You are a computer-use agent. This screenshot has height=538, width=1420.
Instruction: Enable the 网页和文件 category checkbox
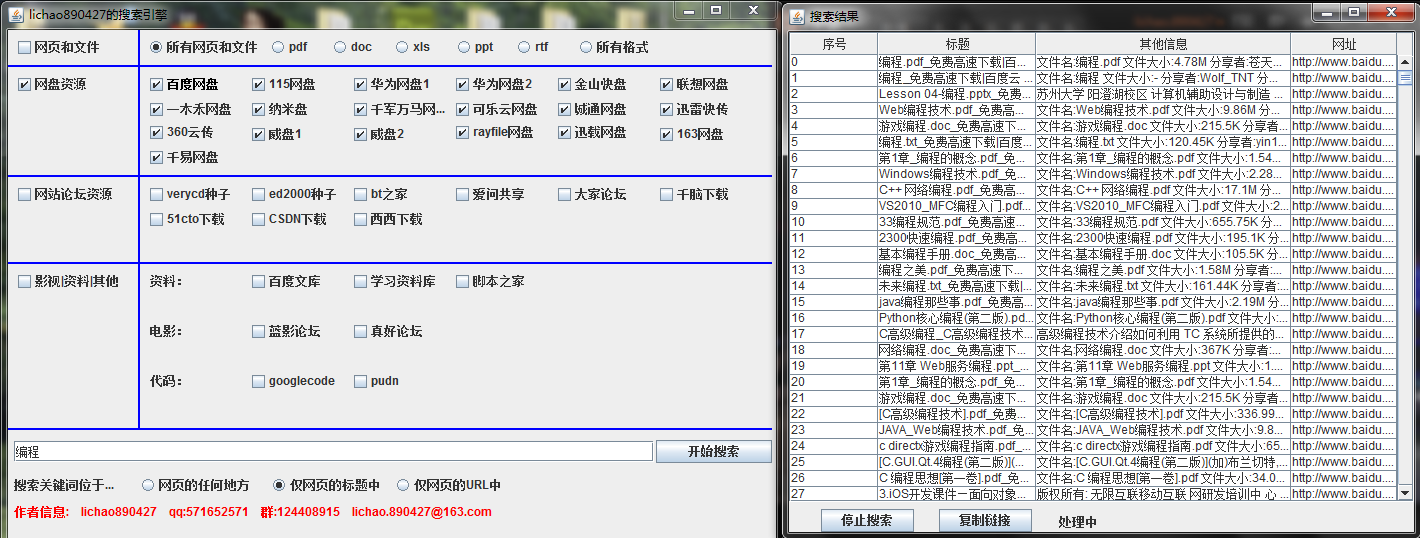coord(25,48)
